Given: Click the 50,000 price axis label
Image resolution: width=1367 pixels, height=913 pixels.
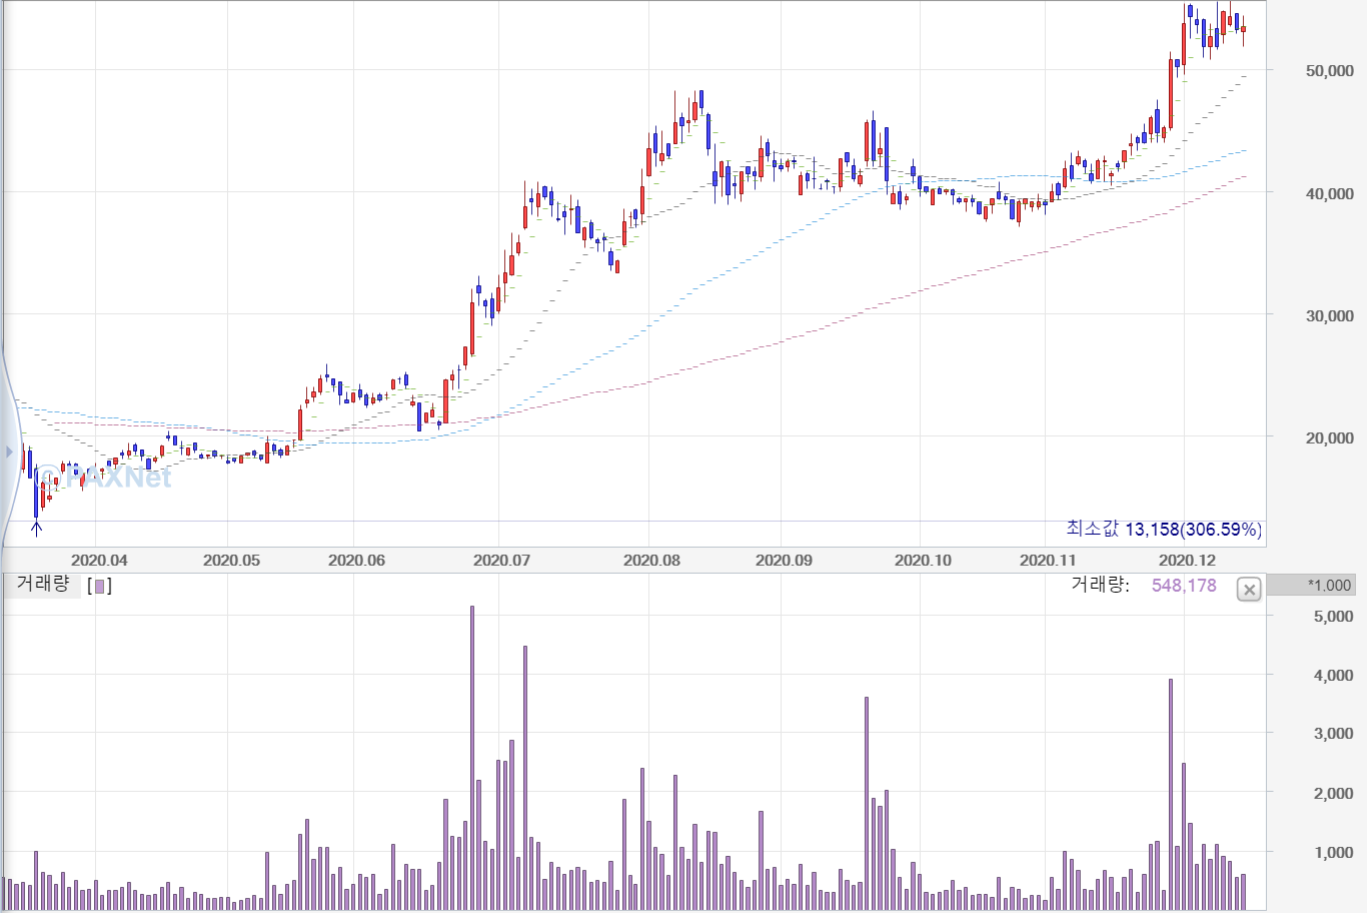Looking at the screenshot, I should pyautogui.click(x=1329, y=71).
